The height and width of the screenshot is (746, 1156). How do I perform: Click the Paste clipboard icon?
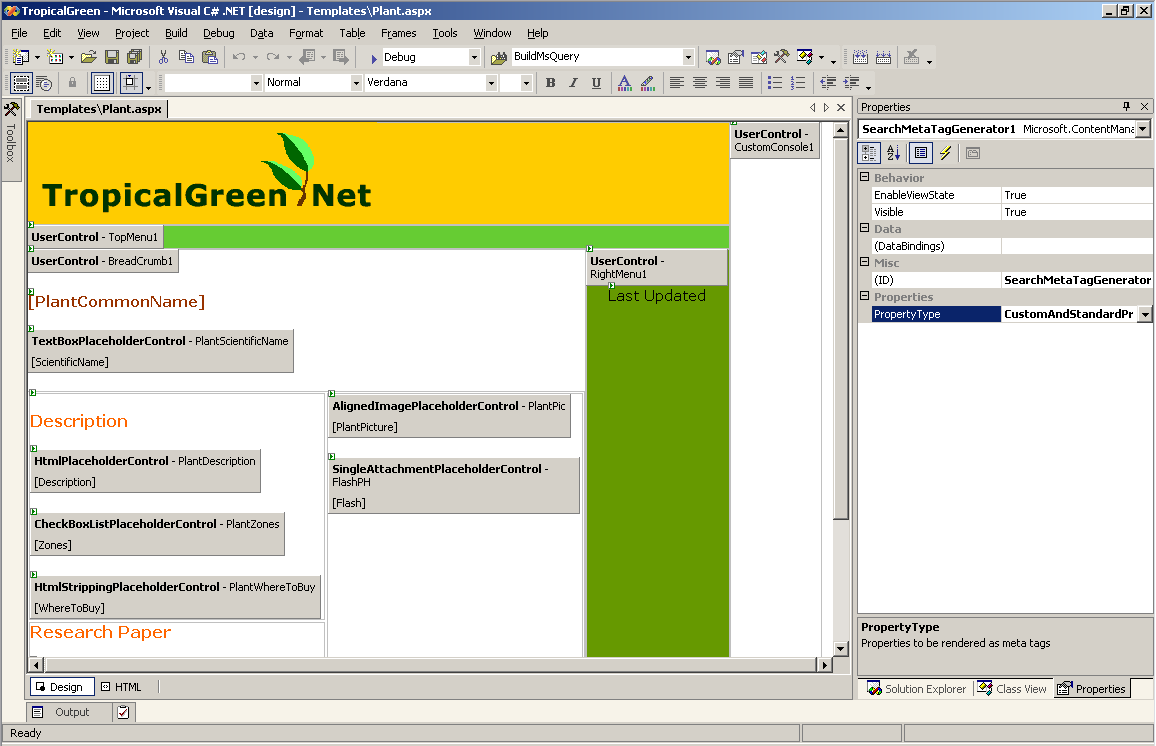pyautogui.click(x=210, y=57)
